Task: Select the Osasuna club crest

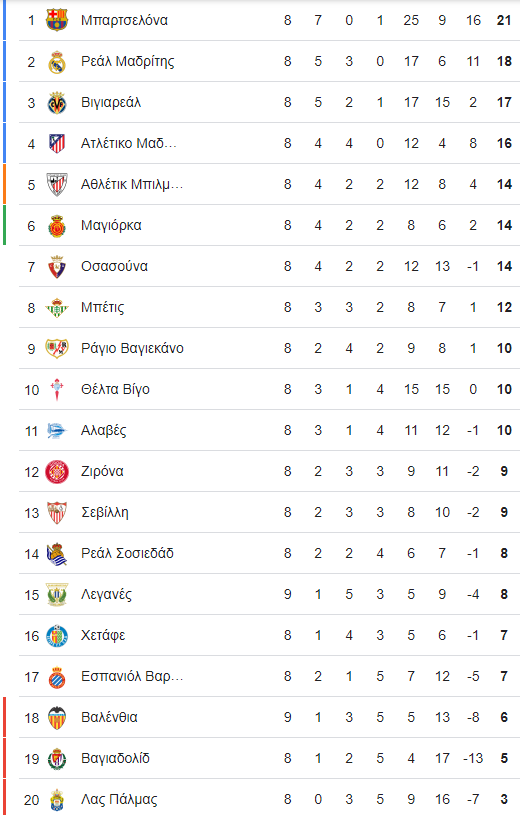Action: pyautogui.click(x=57, y=266)
